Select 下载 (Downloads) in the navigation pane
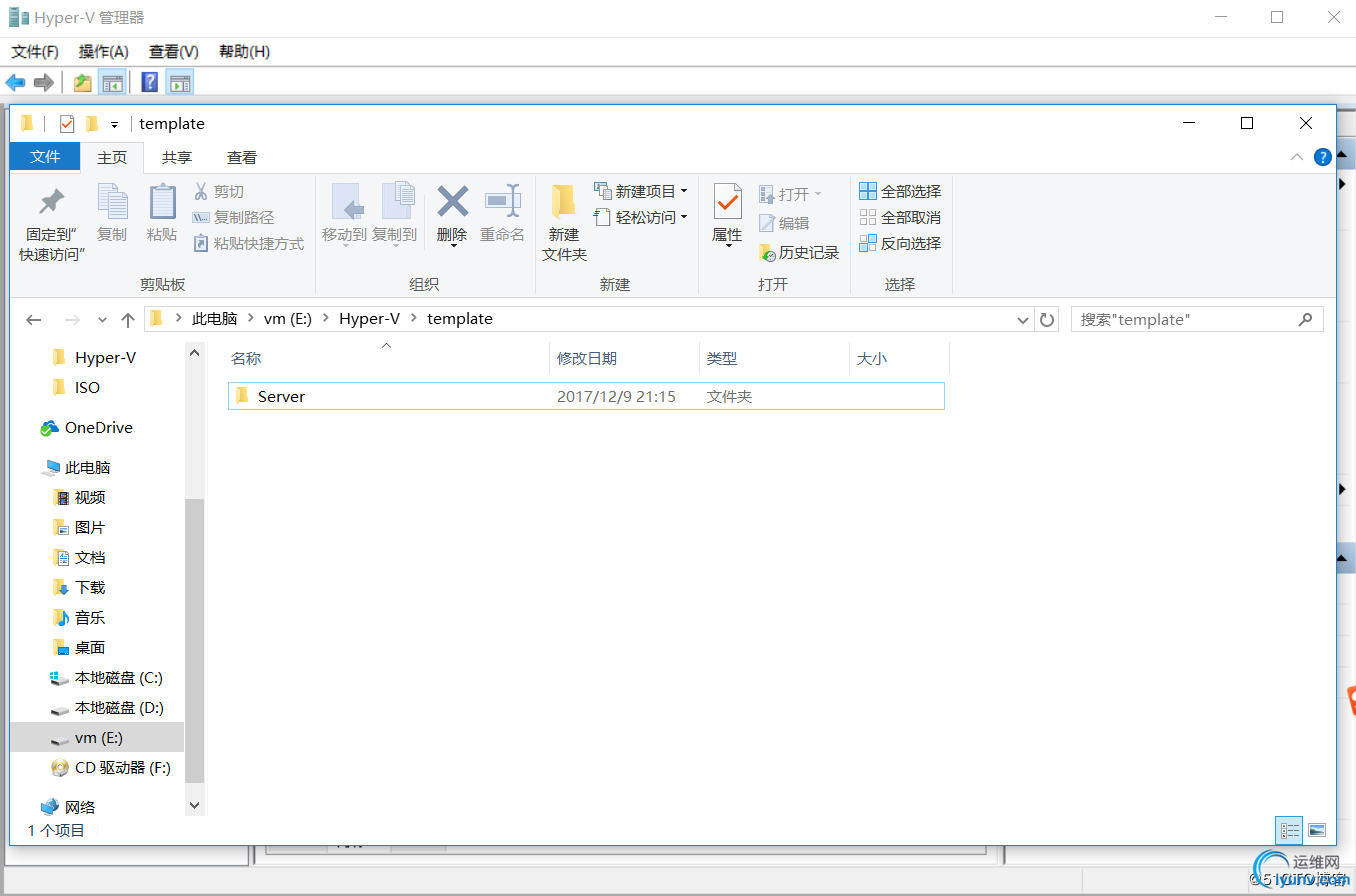 (90, 588)
